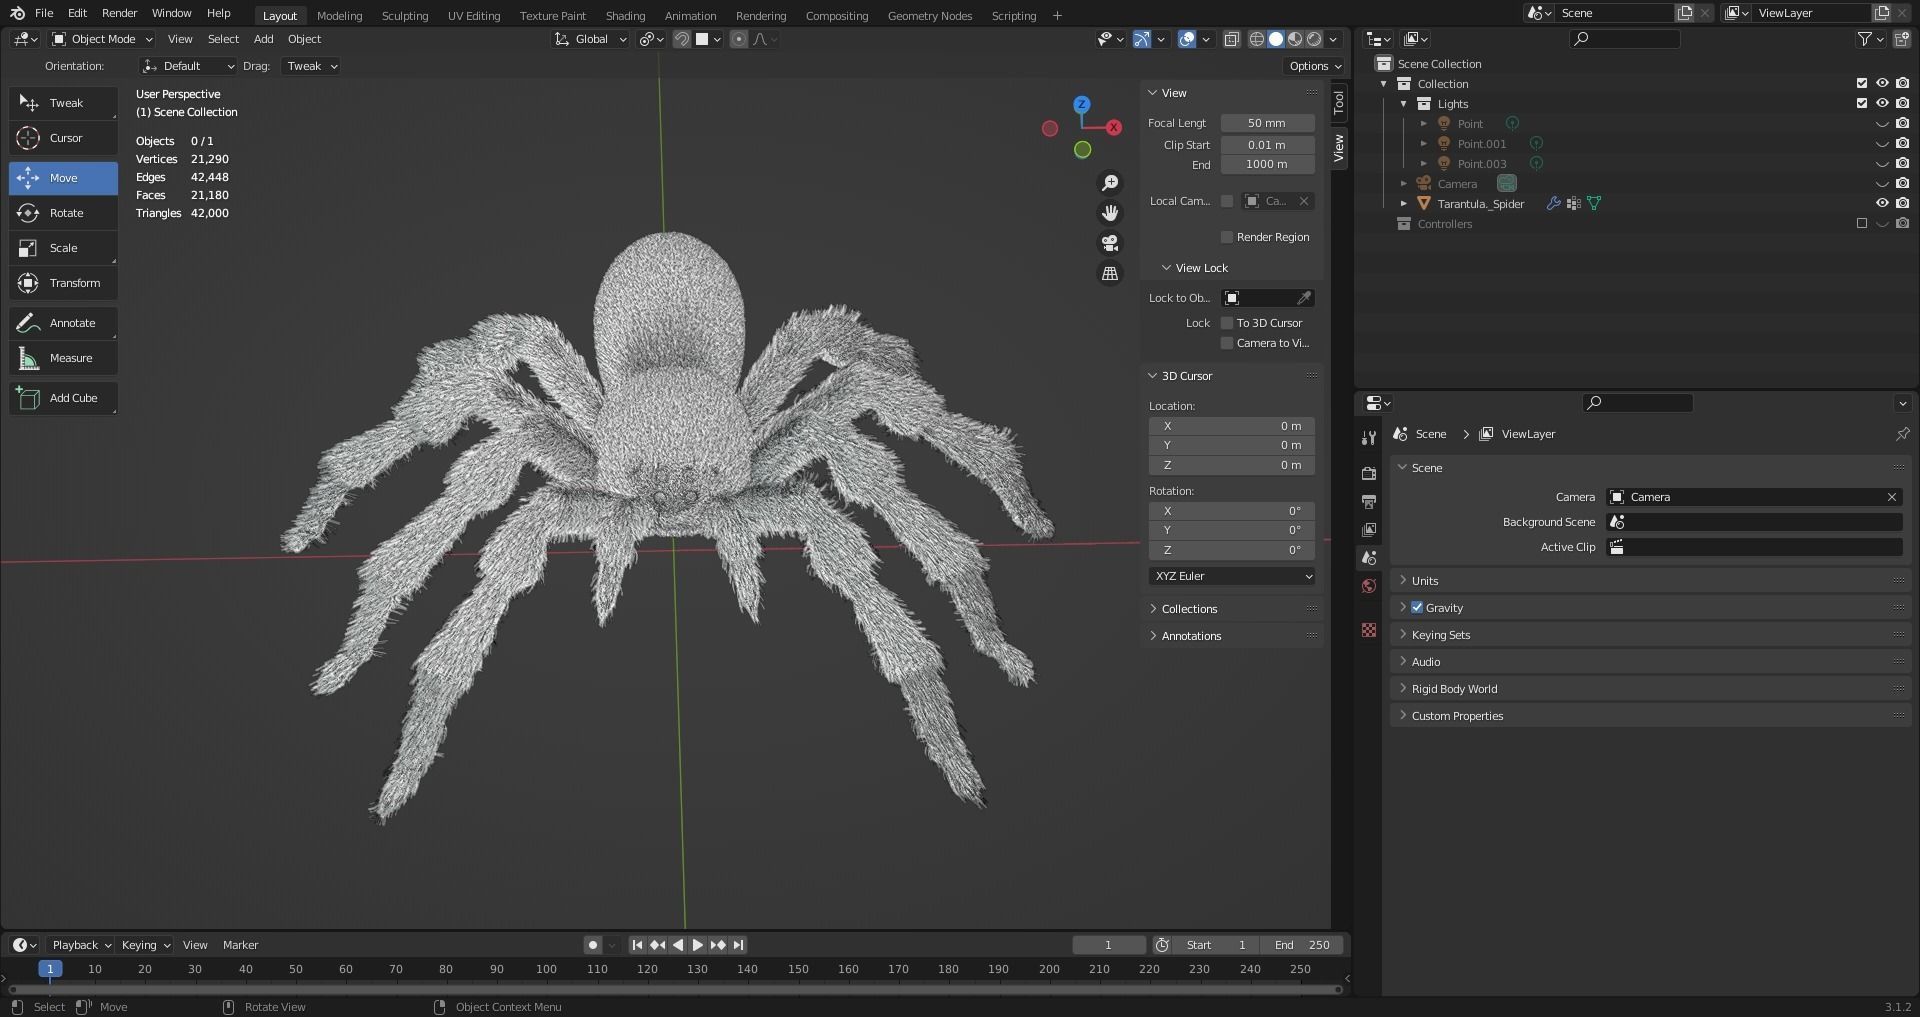Click the blue Z axis gizmo handle
Image resolution: width=1920 pixels, height=1017 pixels.
click(x=1081, y=104)
